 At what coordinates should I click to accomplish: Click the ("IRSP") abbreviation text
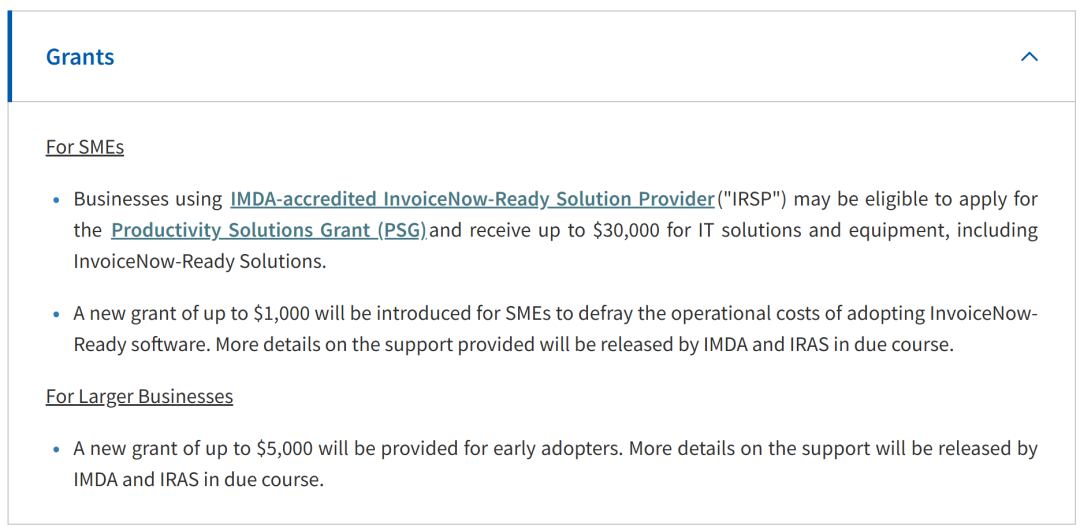point(753,199)
